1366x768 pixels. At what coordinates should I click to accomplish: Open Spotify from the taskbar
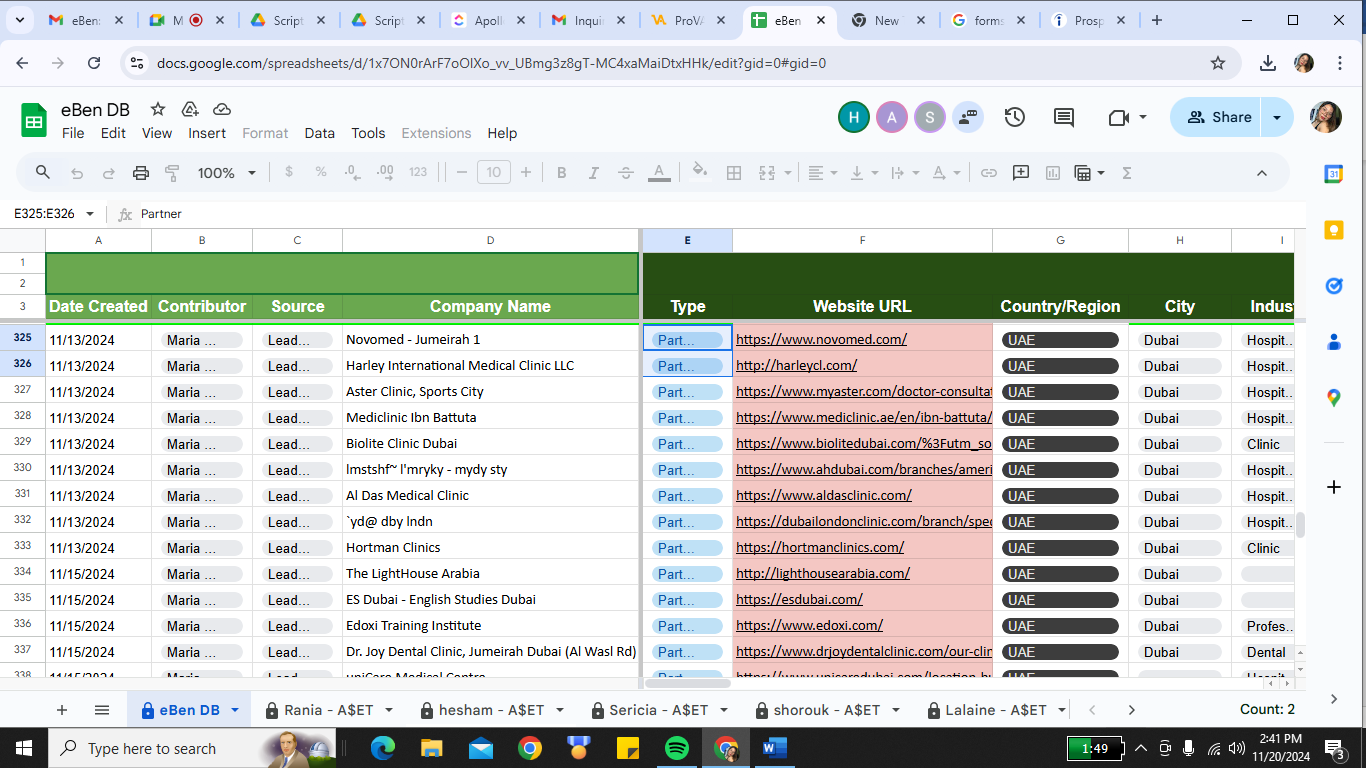click(677, 748)
